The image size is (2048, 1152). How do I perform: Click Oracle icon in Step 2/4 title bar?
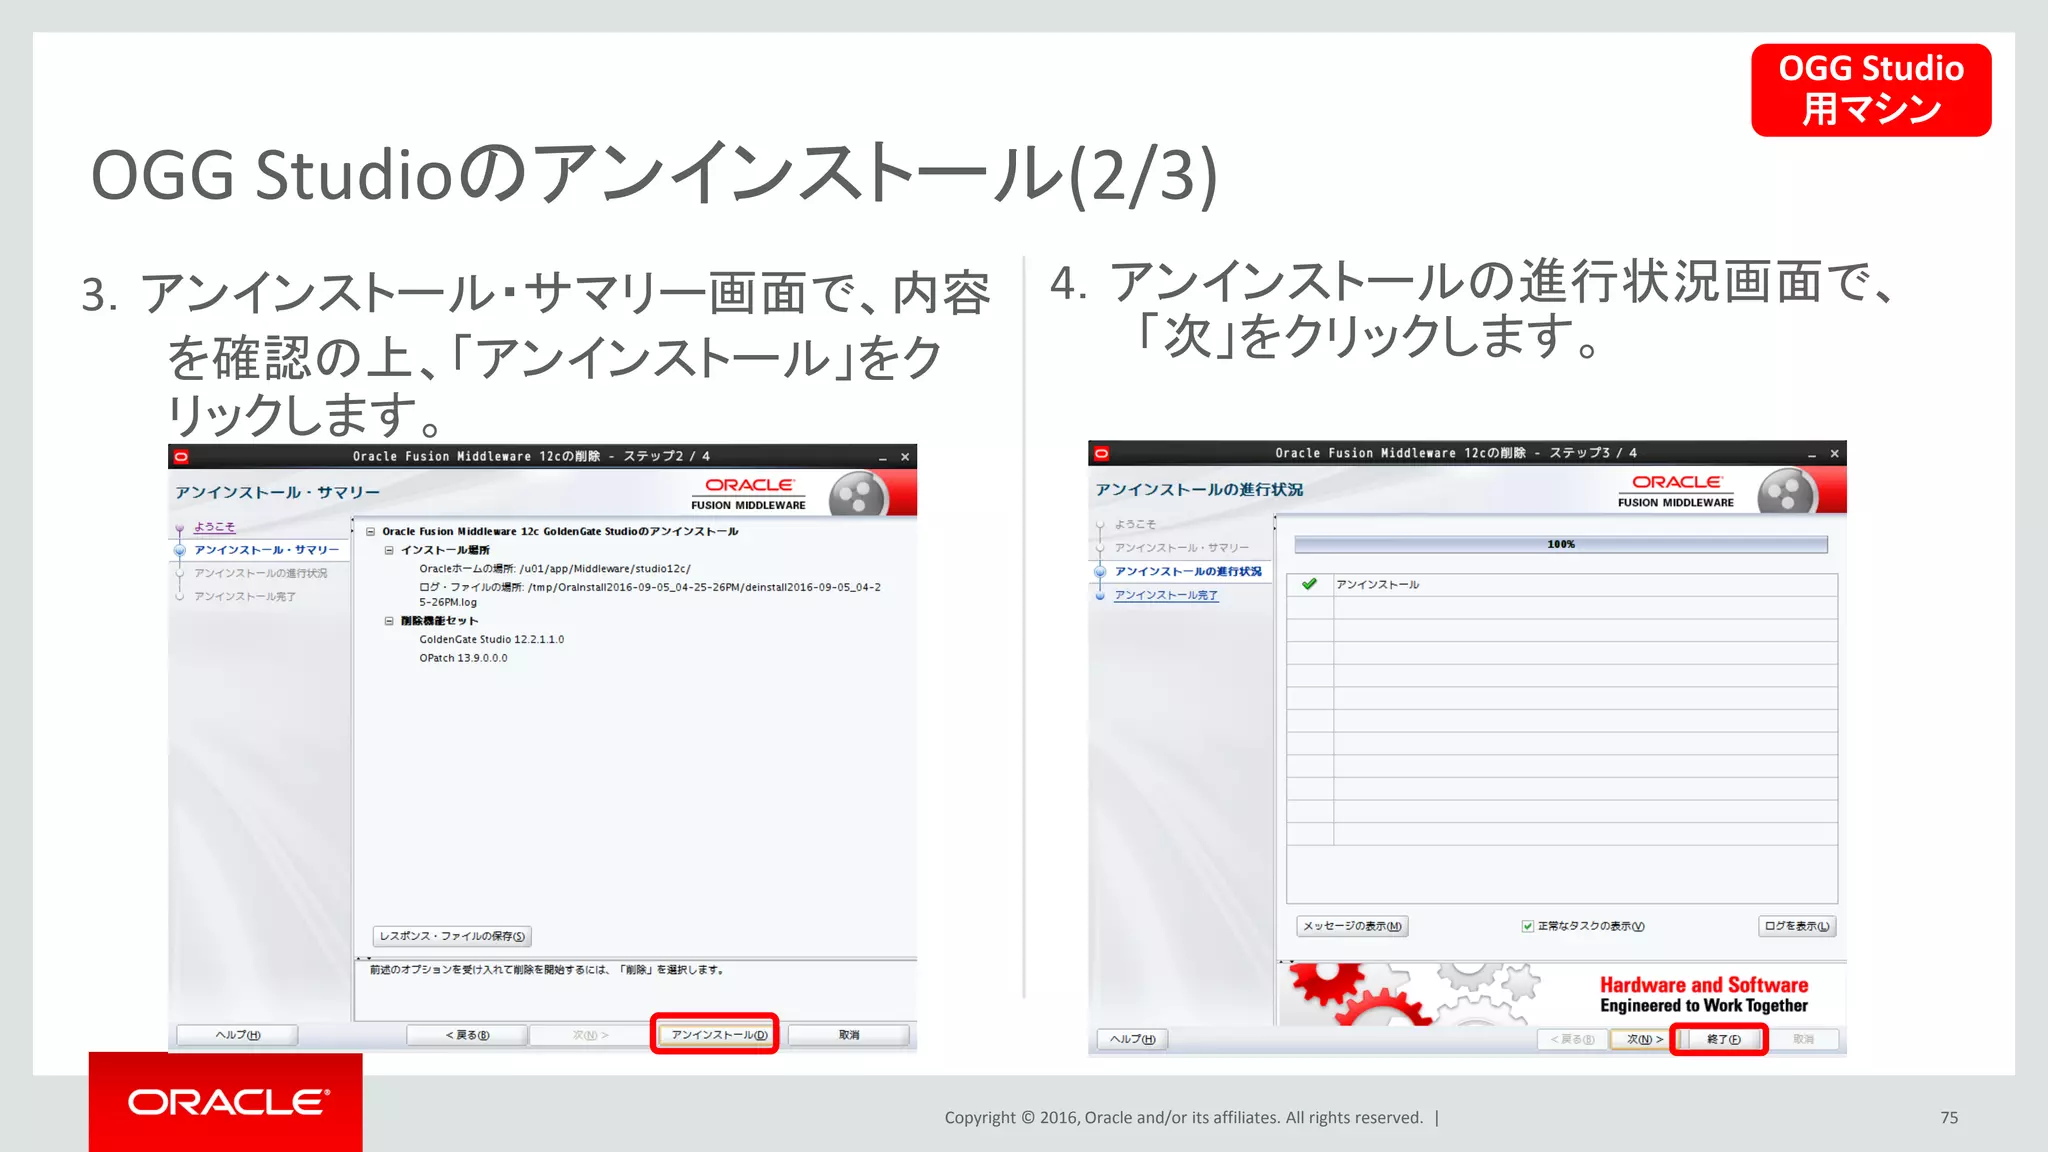[x=181, y=457]
